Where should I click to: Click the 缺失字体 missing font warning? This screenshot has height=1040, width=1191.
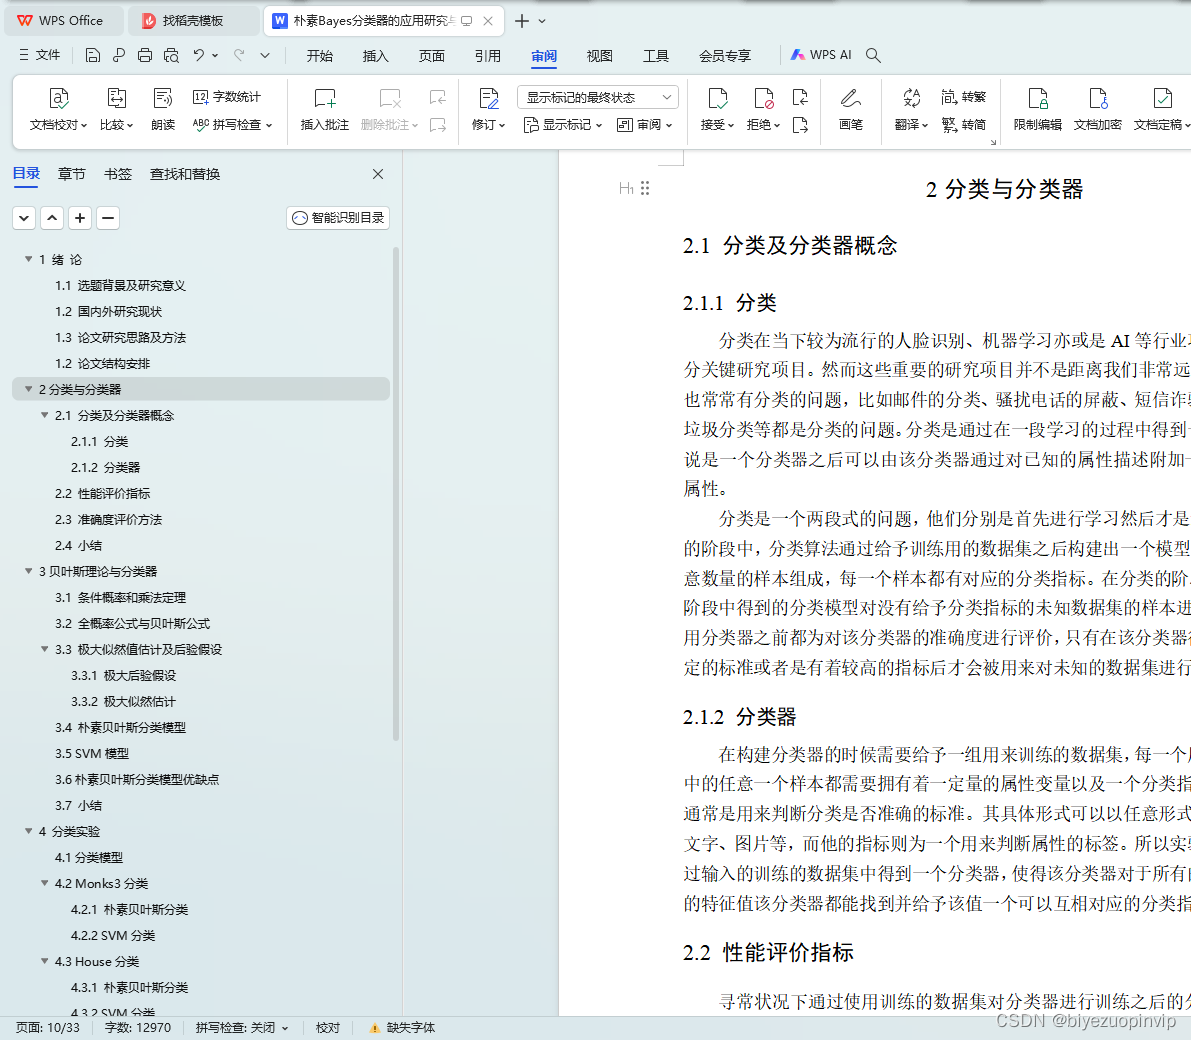pos(402,1028)
